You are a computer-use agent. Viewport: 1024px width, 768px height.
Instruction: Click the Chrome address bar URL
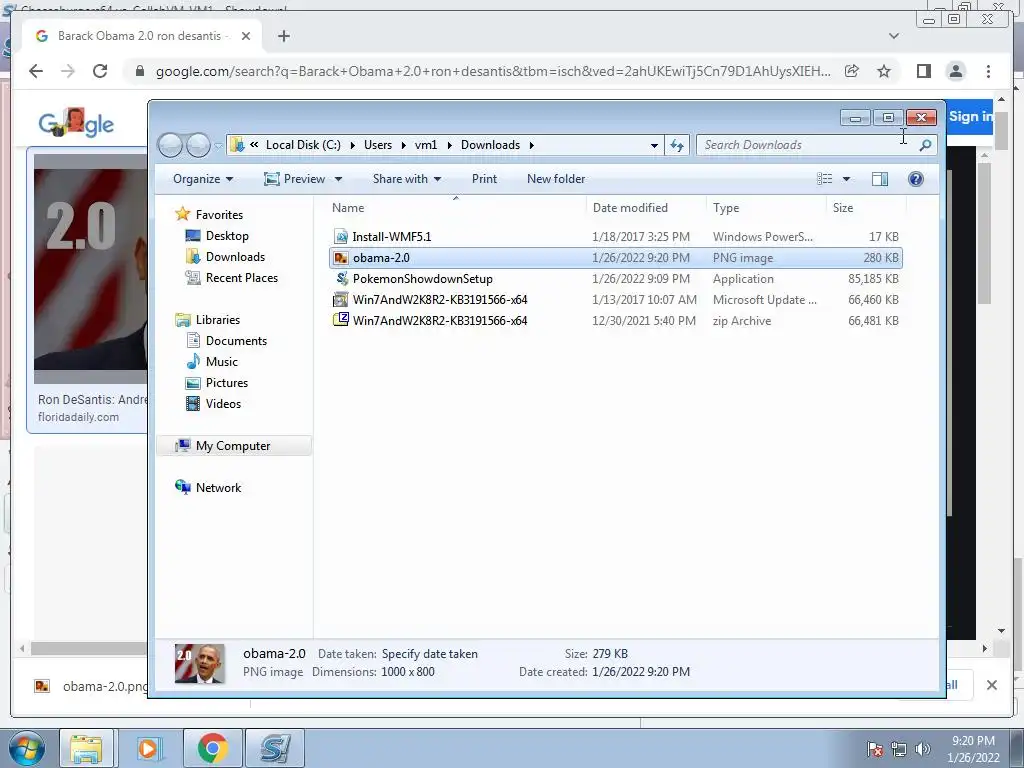pos(492,71)
